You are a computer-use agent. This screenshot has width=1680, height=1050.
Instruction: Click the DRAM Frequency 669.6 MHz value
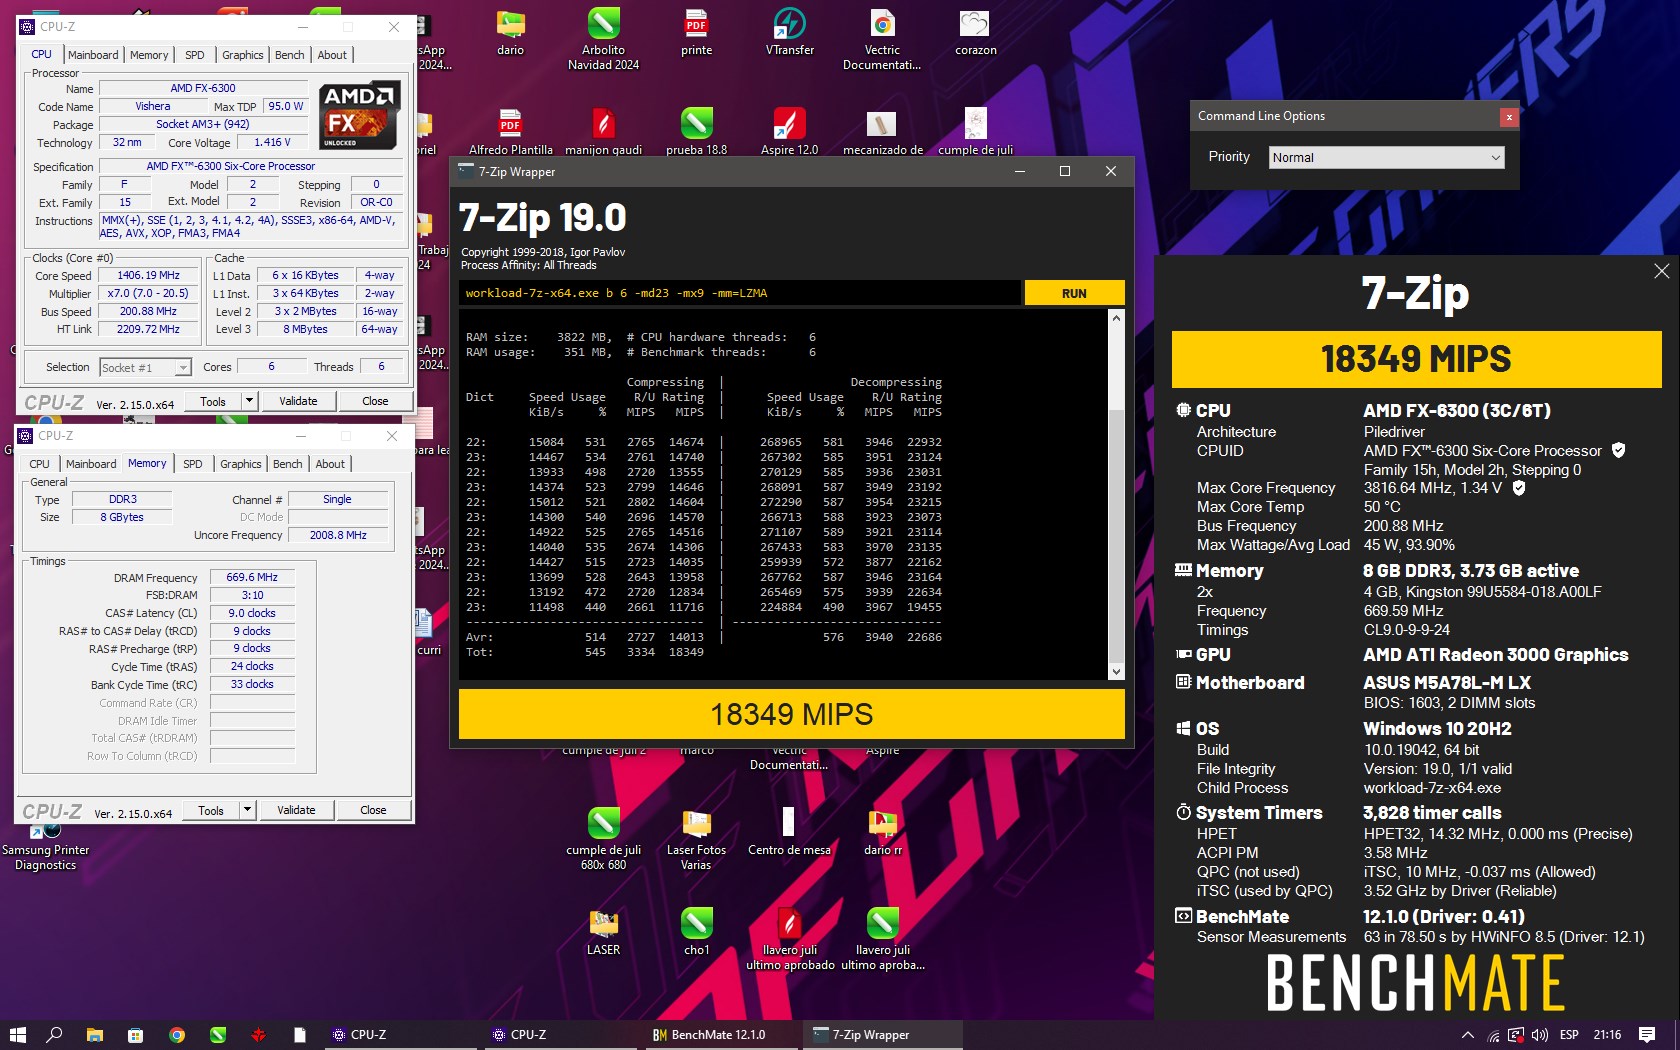coord(252,577)
